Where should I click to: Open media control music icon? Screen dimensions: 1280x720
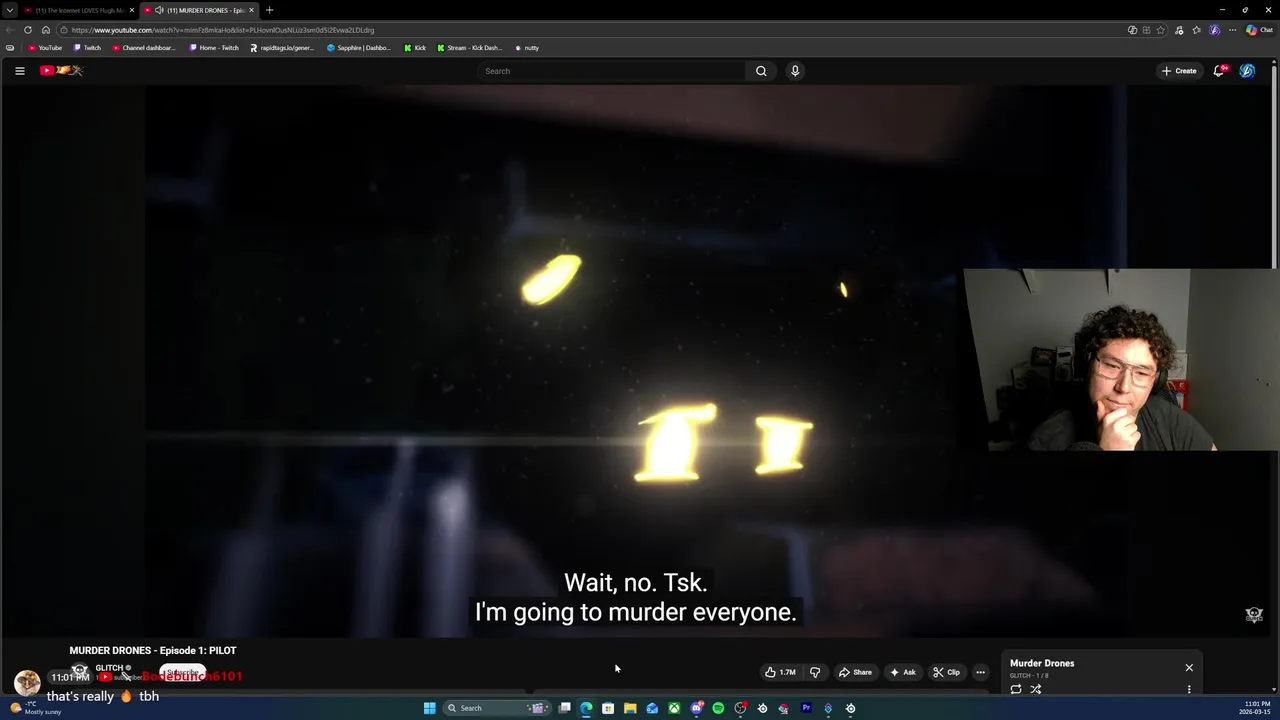coord(1180,30)
